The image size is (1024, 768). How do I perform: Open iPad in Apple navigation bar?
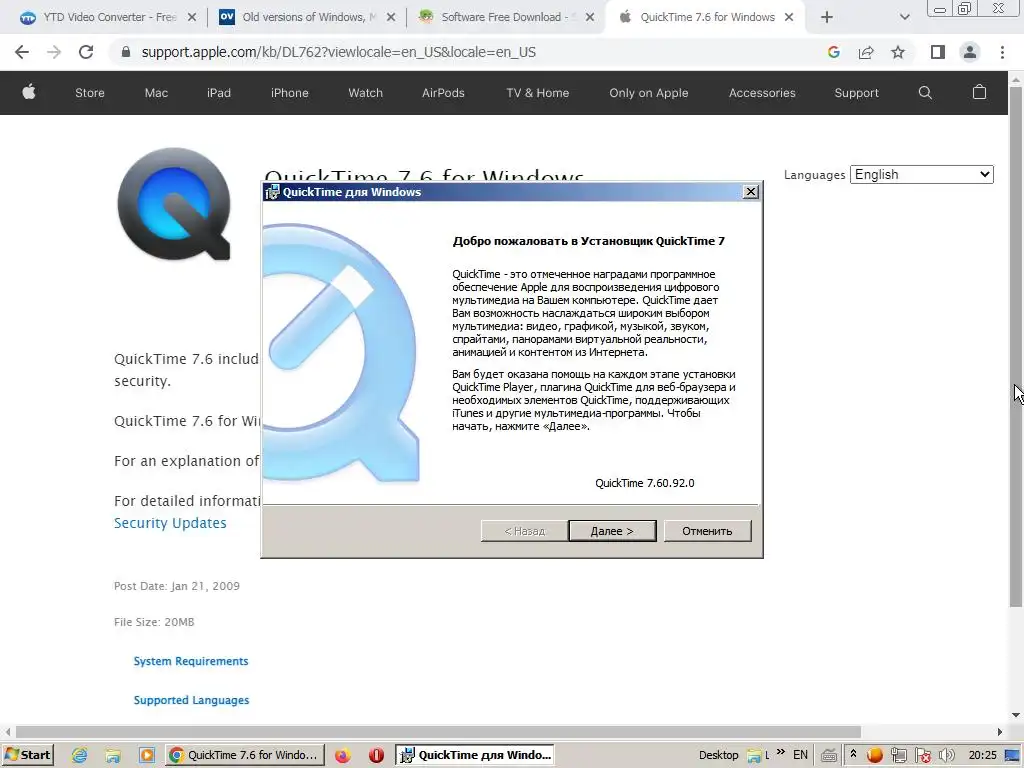[219, 93]
